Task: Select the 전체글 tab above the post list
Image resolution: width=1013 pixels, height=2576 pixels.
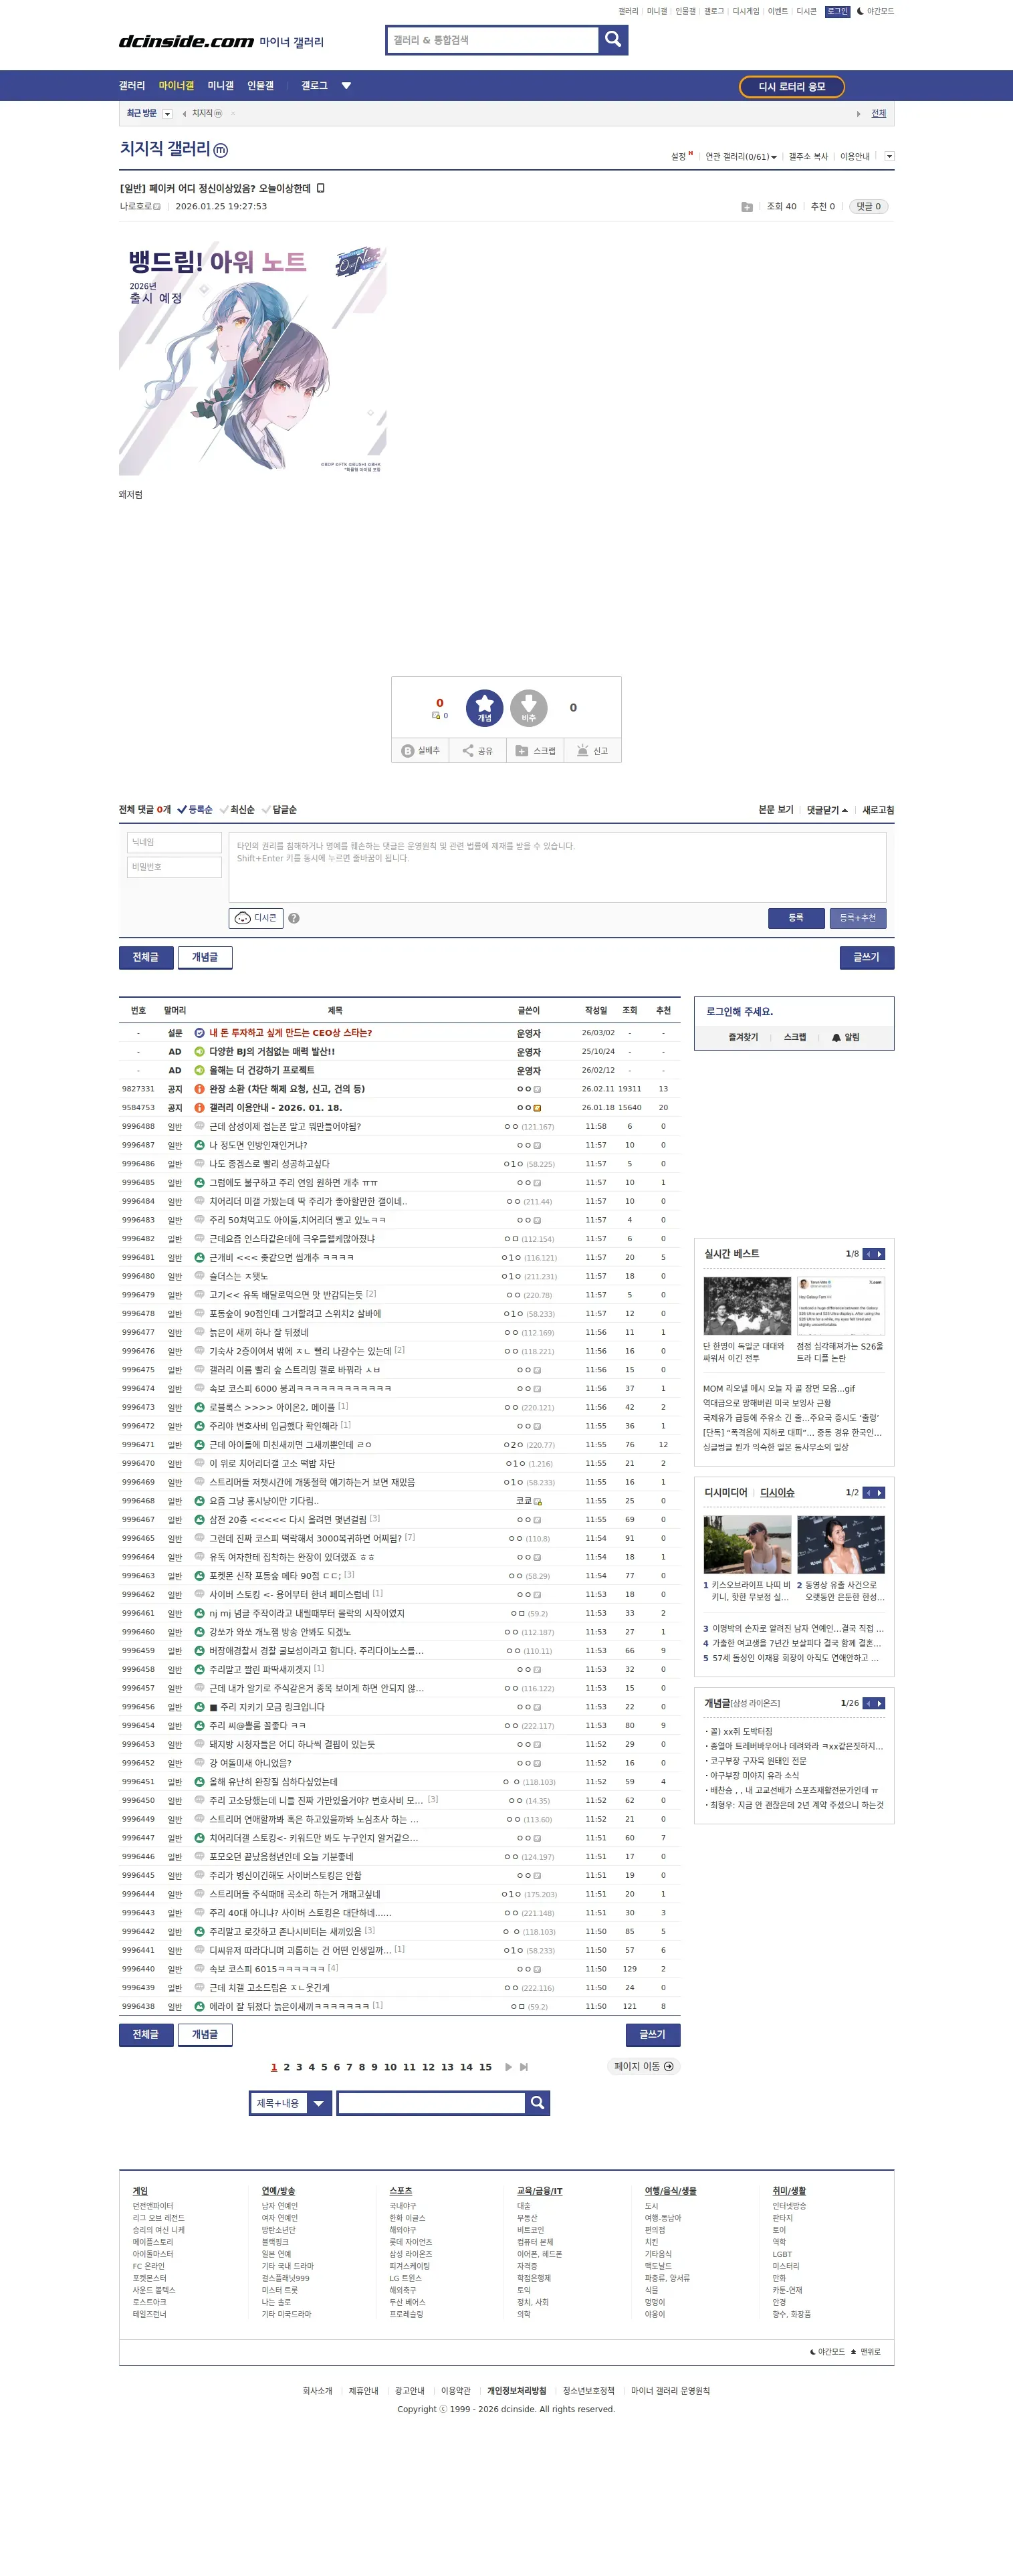Action: point(146,958)
